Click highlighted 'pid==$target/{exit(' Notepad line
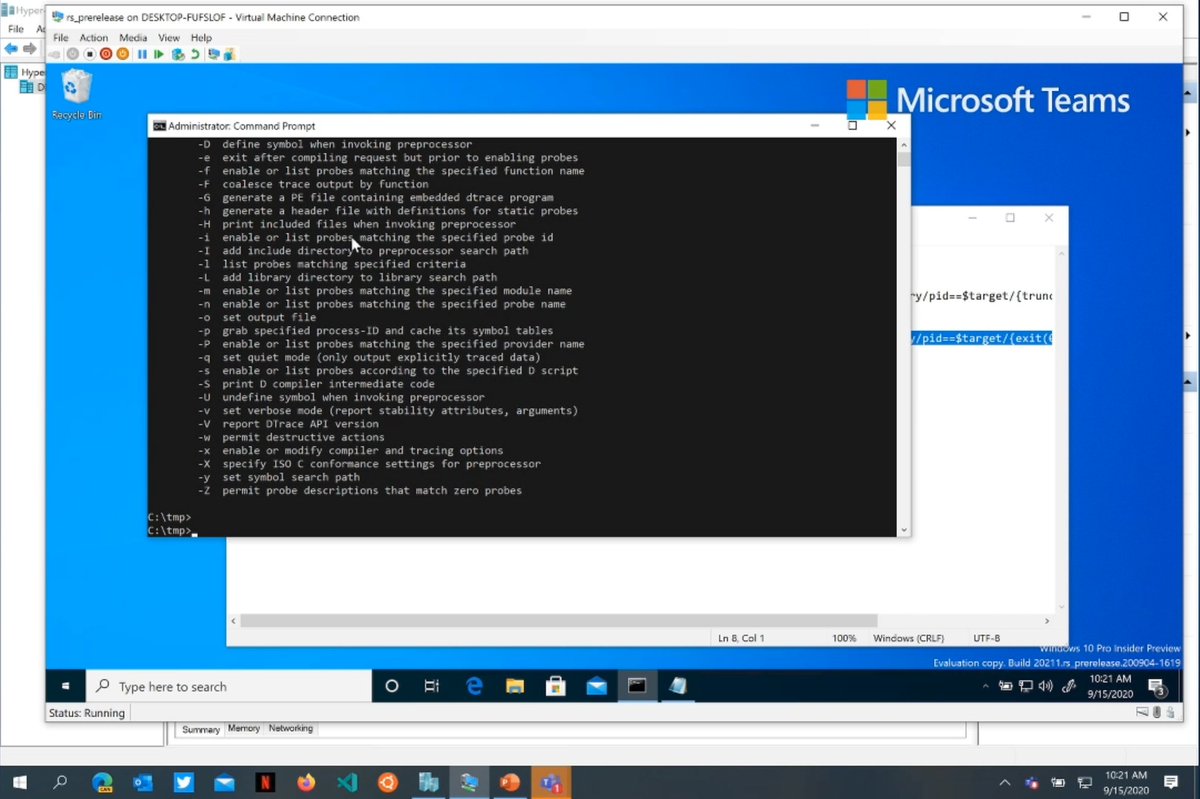Screen dimensions: 1200x799 click(x=982, y=338)
